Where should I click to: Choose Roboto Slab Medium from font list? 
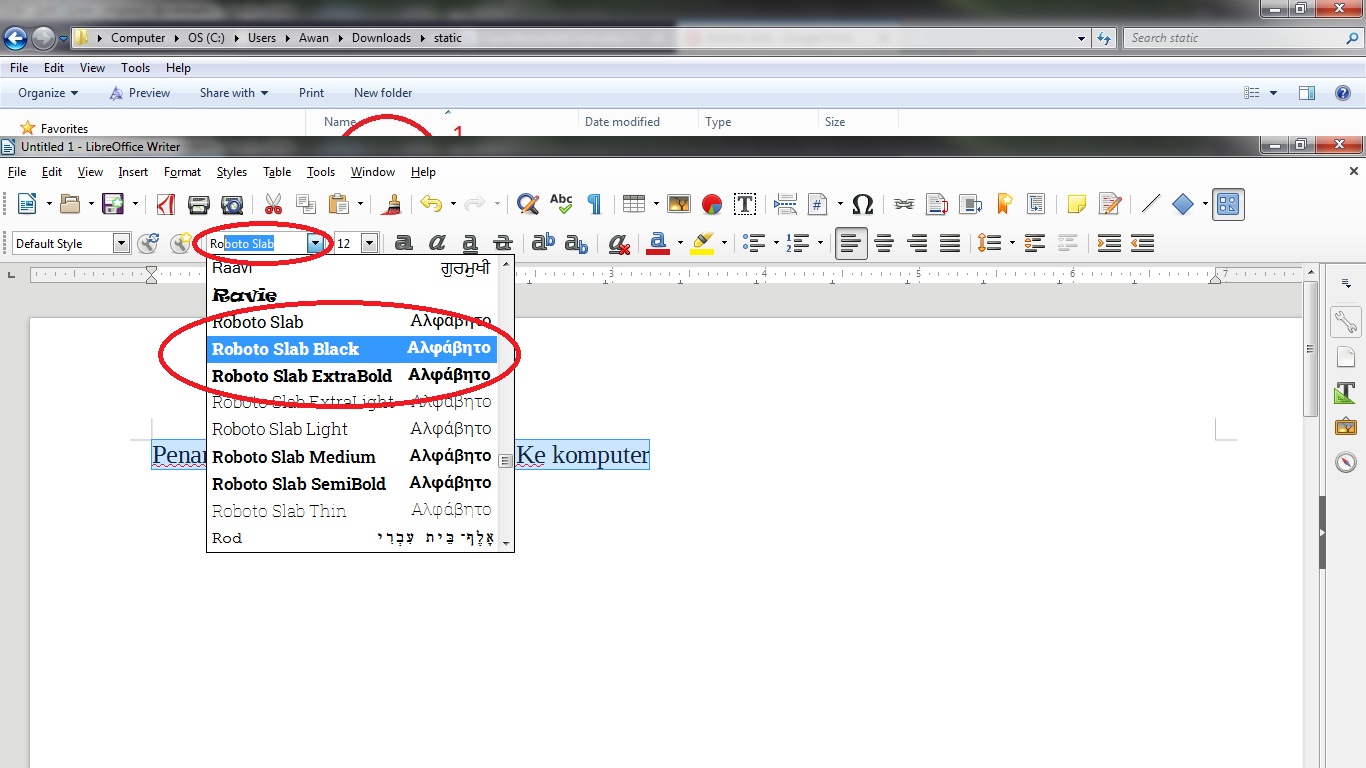tap(353, 457)
